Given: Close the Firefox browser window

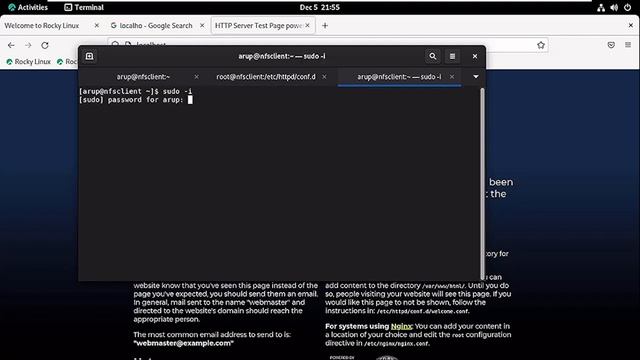Looking at the screenshot, I should tap(631, 25).
